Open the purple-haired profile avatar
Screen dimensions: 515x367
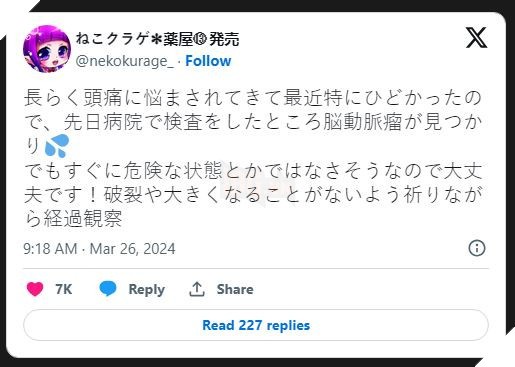47,49
